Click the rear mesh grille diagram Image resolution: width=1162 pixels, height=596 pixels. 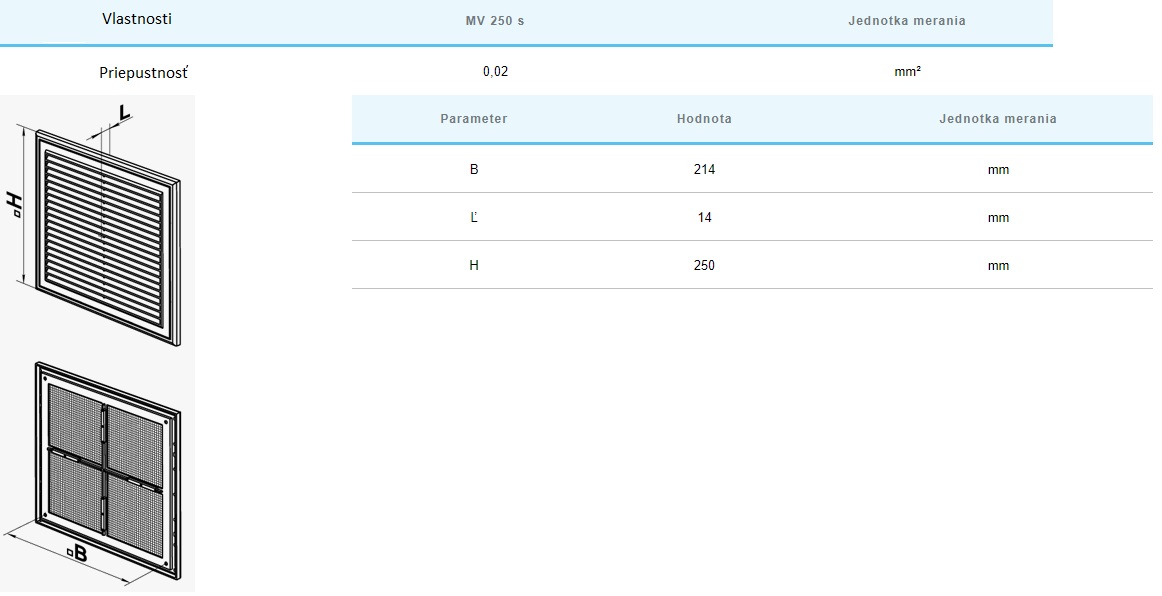pyautogui.click(x=105, y=465)
